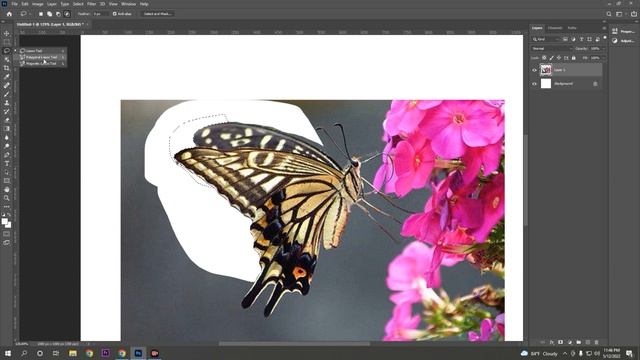Select the Dodge tool
Image resolution: width=640 pixels, height=360 pixels.
7,146
